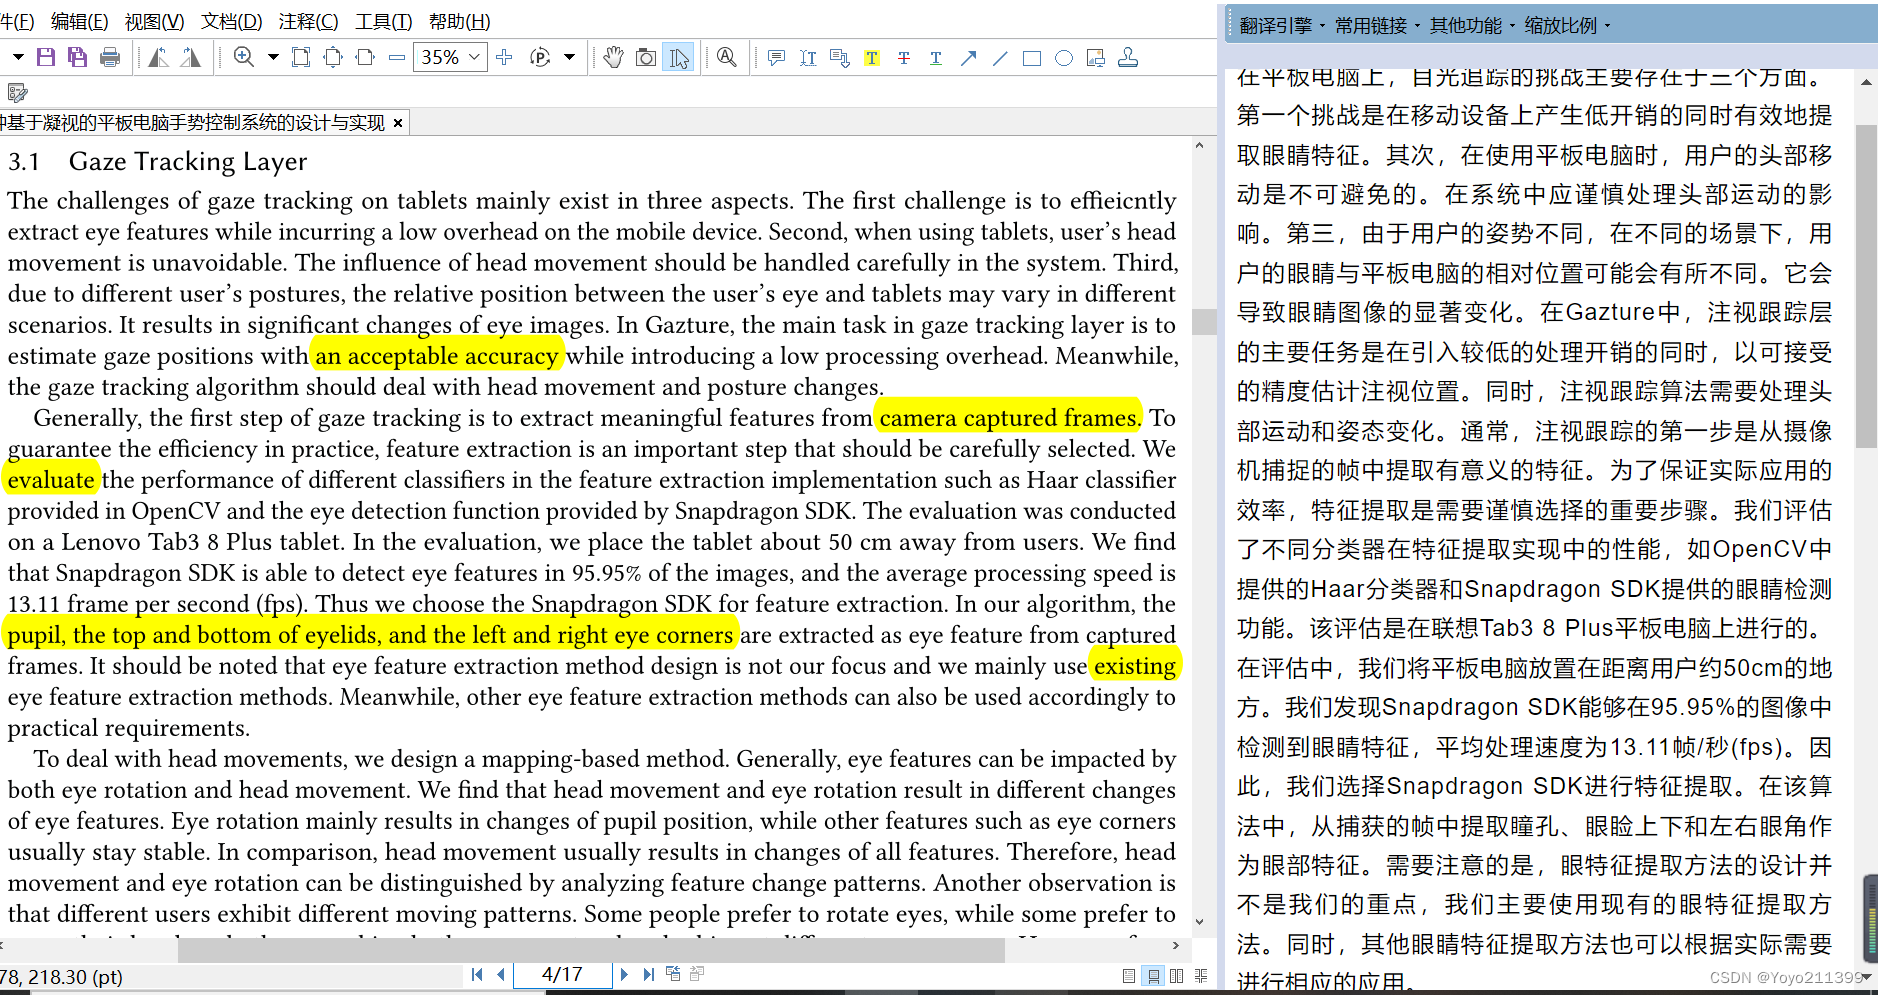Image resolution: width=1878 pixels, height=995 pixels.
Task: Open the 文档(D) menu
Action: pos(231,22)
